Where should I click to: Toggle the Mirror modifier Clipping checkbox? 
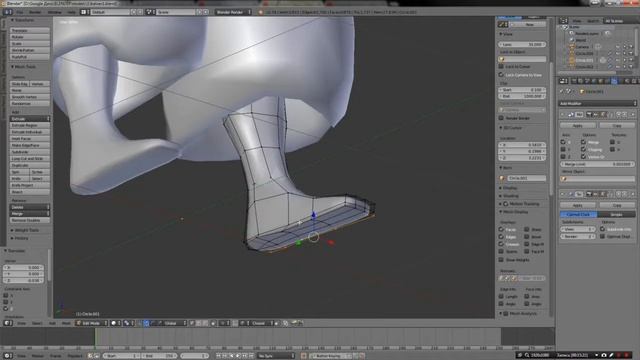(x=583, y=149)
